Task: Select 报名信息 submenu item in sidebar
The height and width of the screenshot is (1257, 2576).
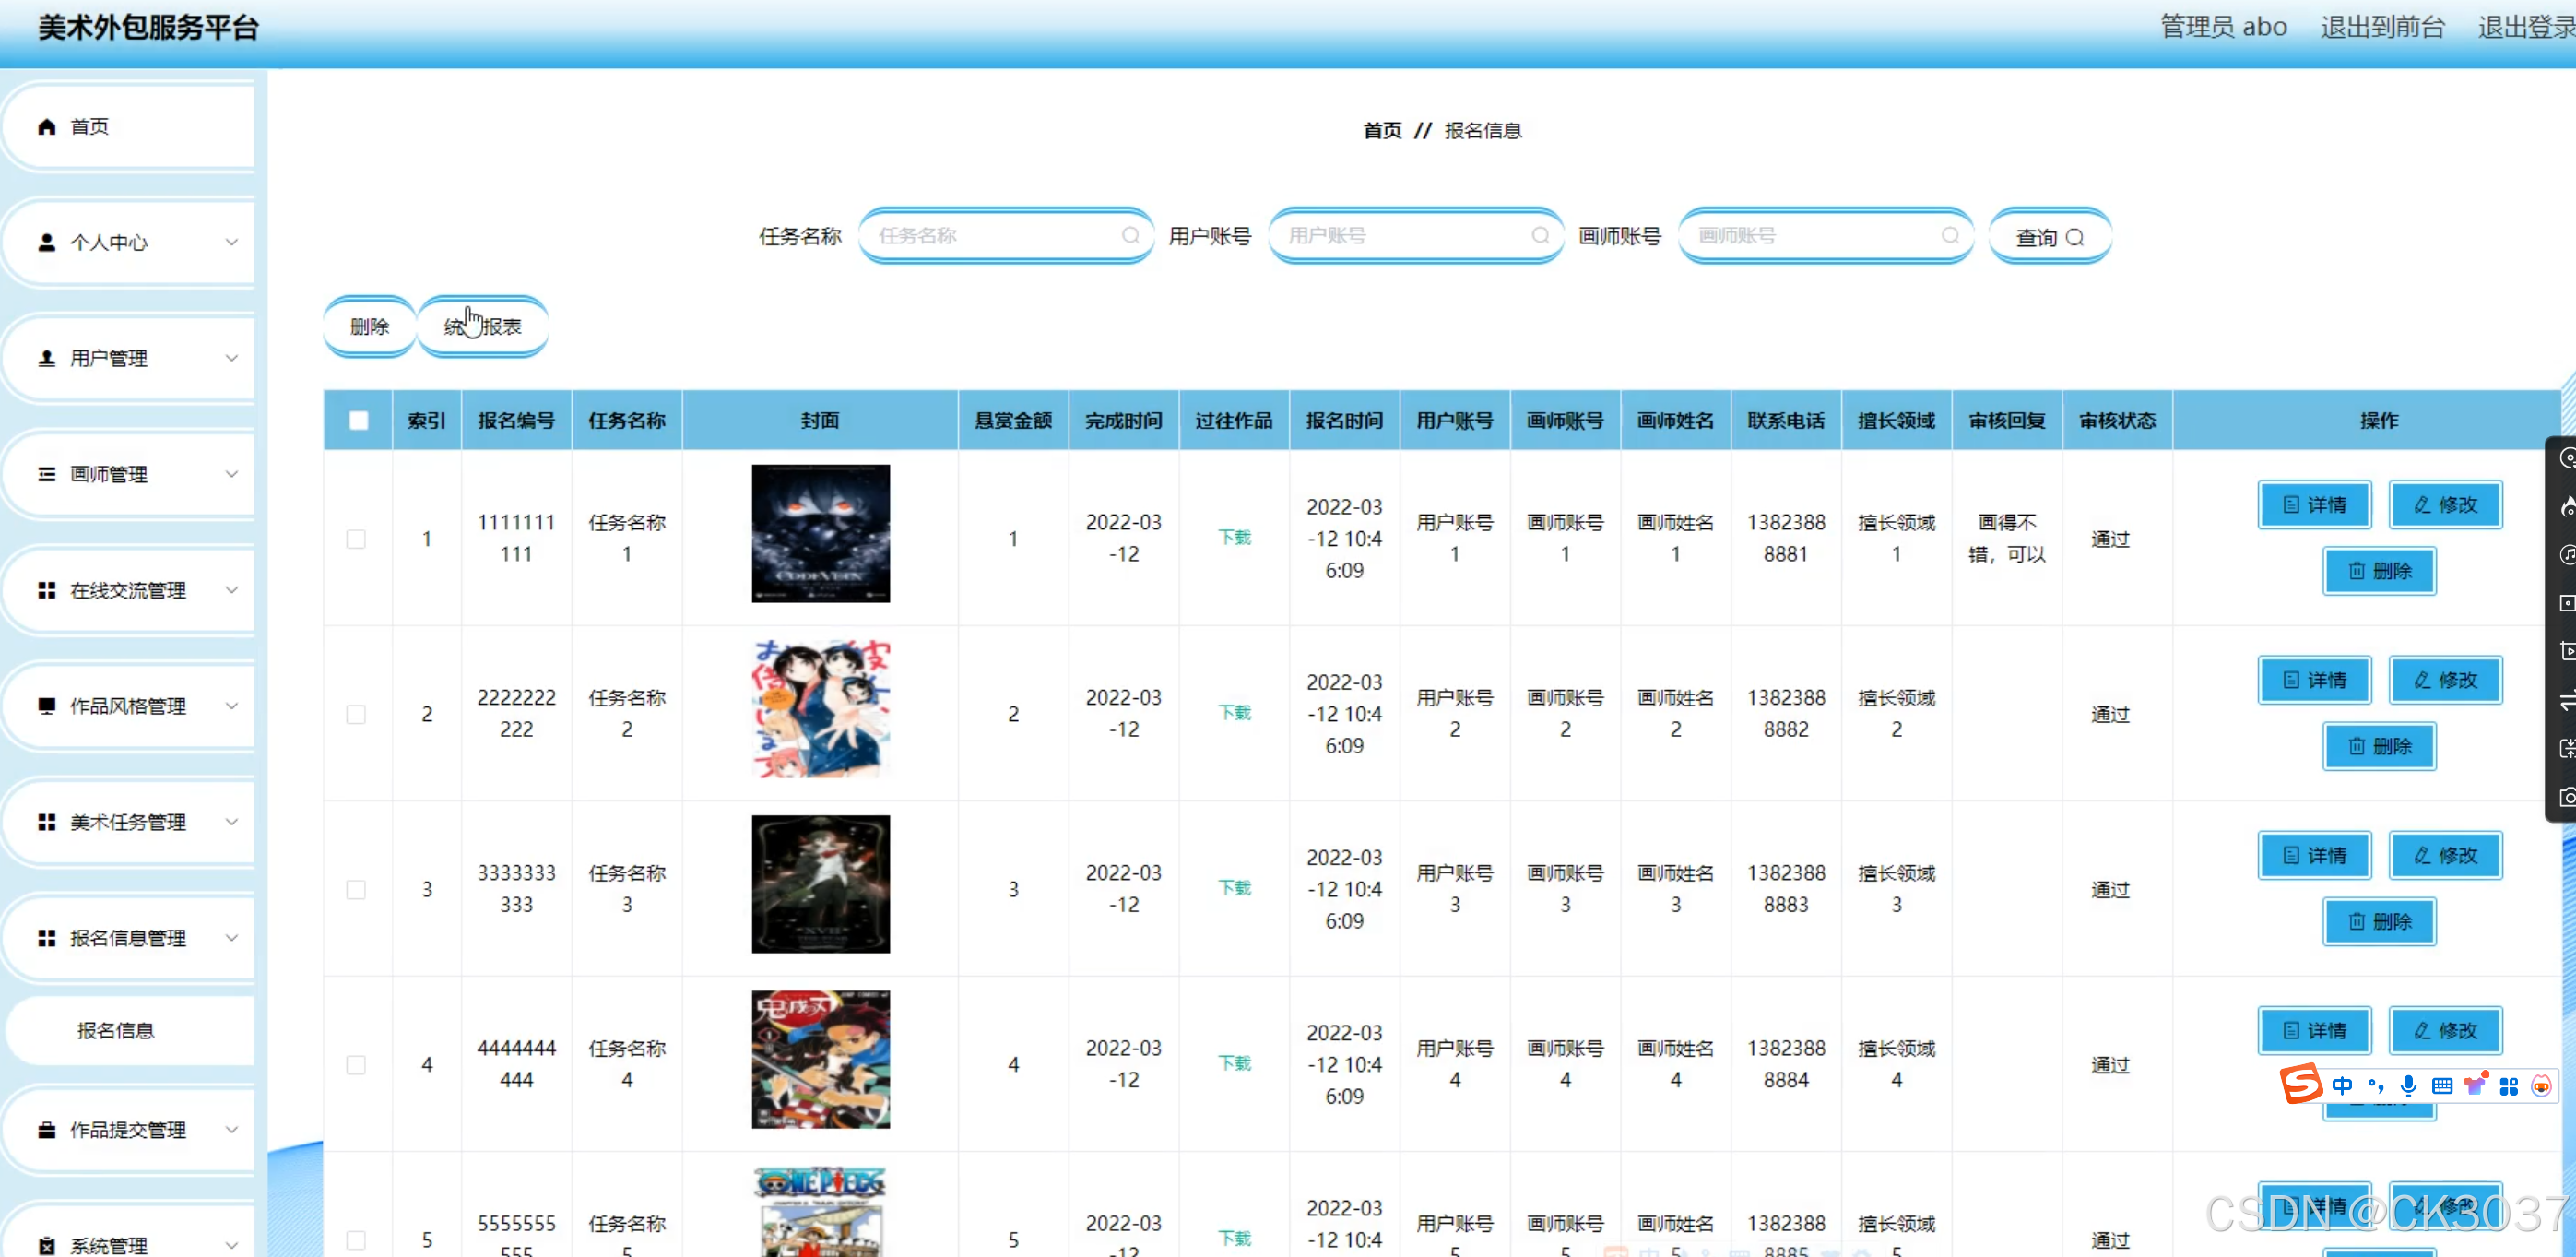Action: pos(117,1030)
